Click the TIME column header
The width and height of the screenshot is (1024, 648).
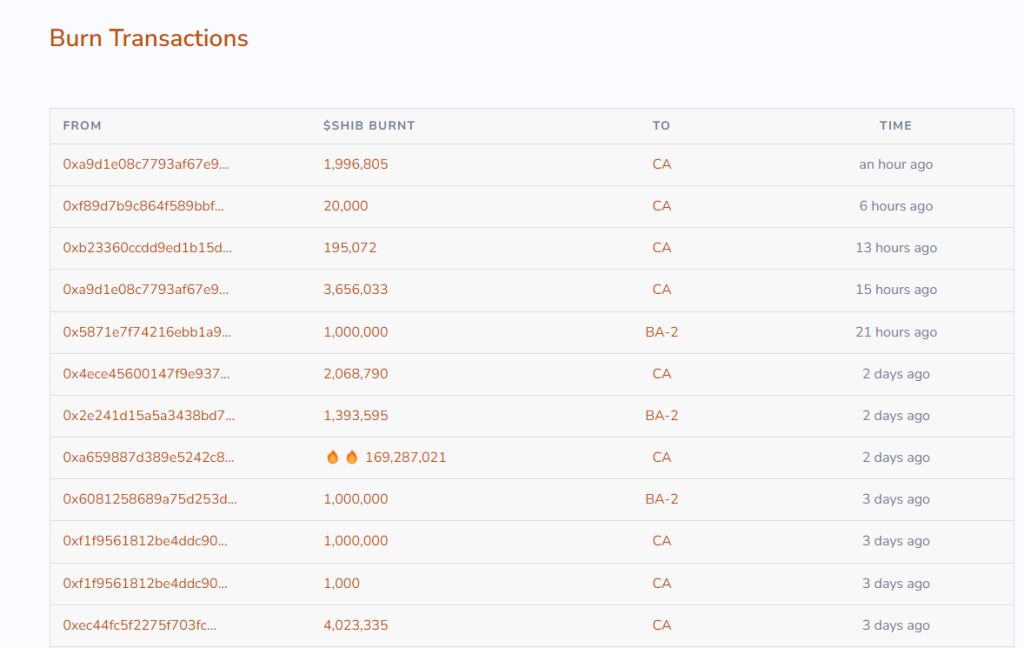pyautogui.click(x=895, y=125)
